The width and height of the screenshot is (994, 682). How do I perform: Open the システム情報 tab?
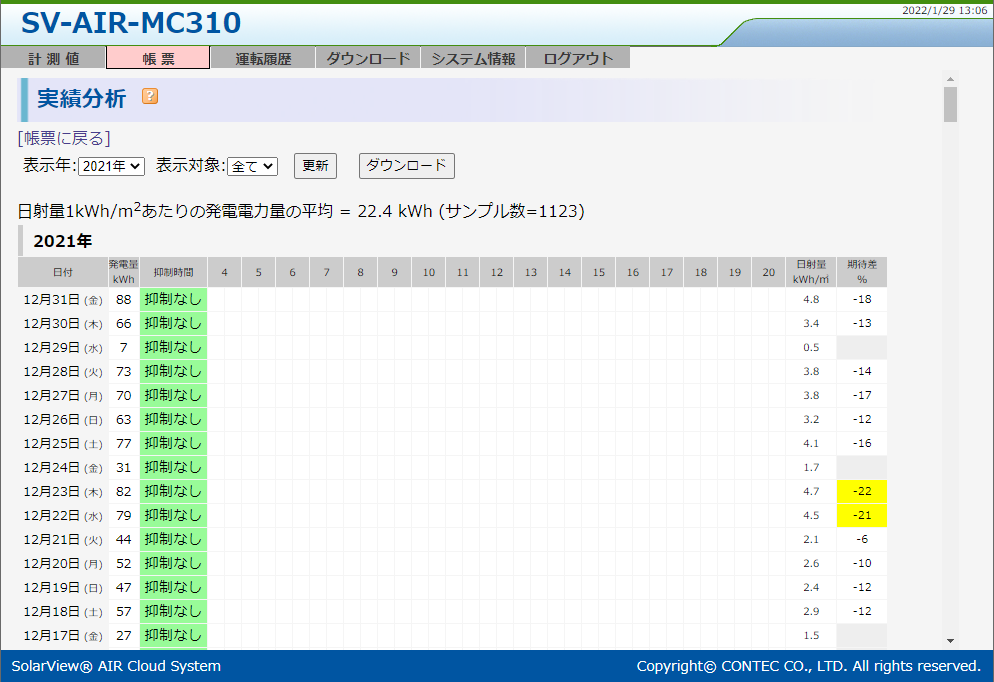pyautogui.click(x=473, y=59)
